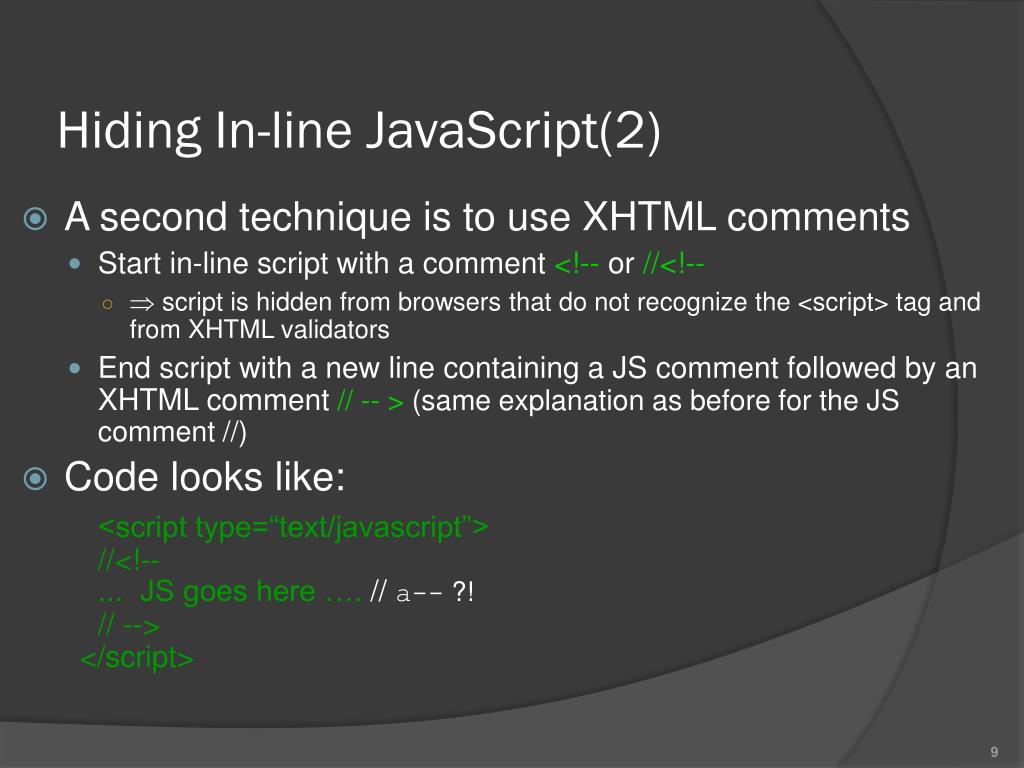Click the green '//<!--' marker after 'or'
The width and height of the screenshot is (1024, 768).
point(673,264)
